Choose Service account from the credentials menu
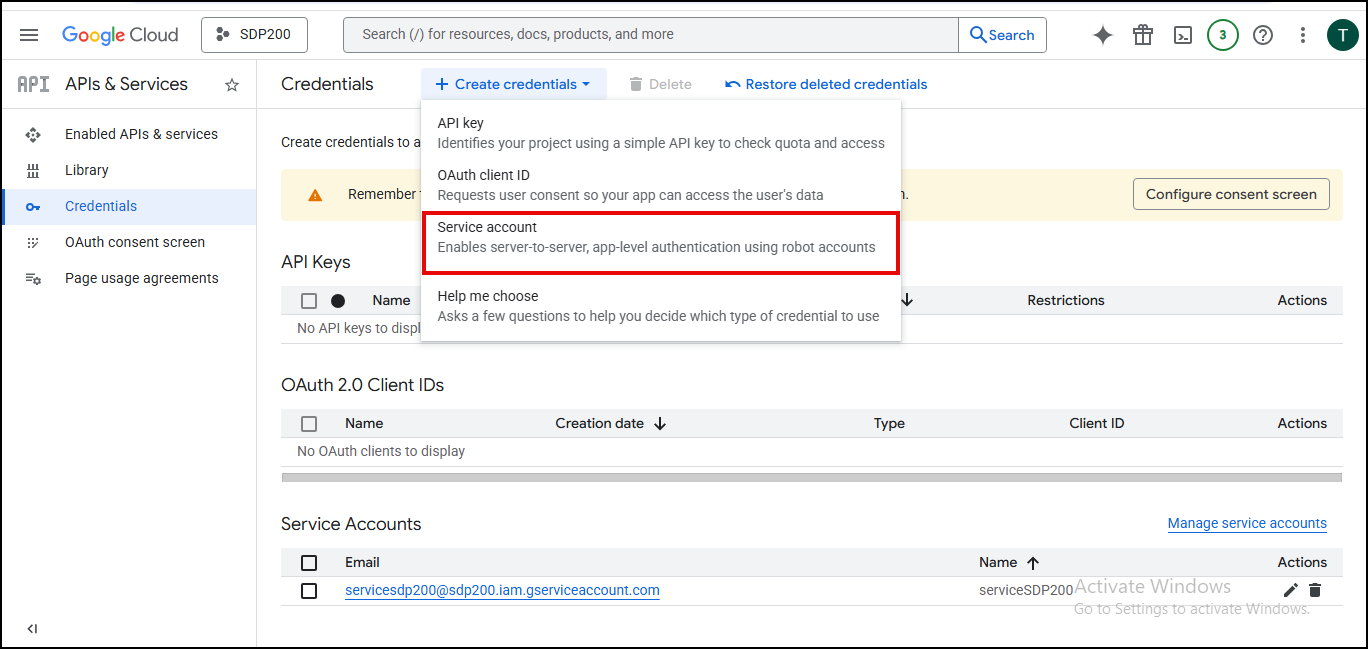 [660, 237]
